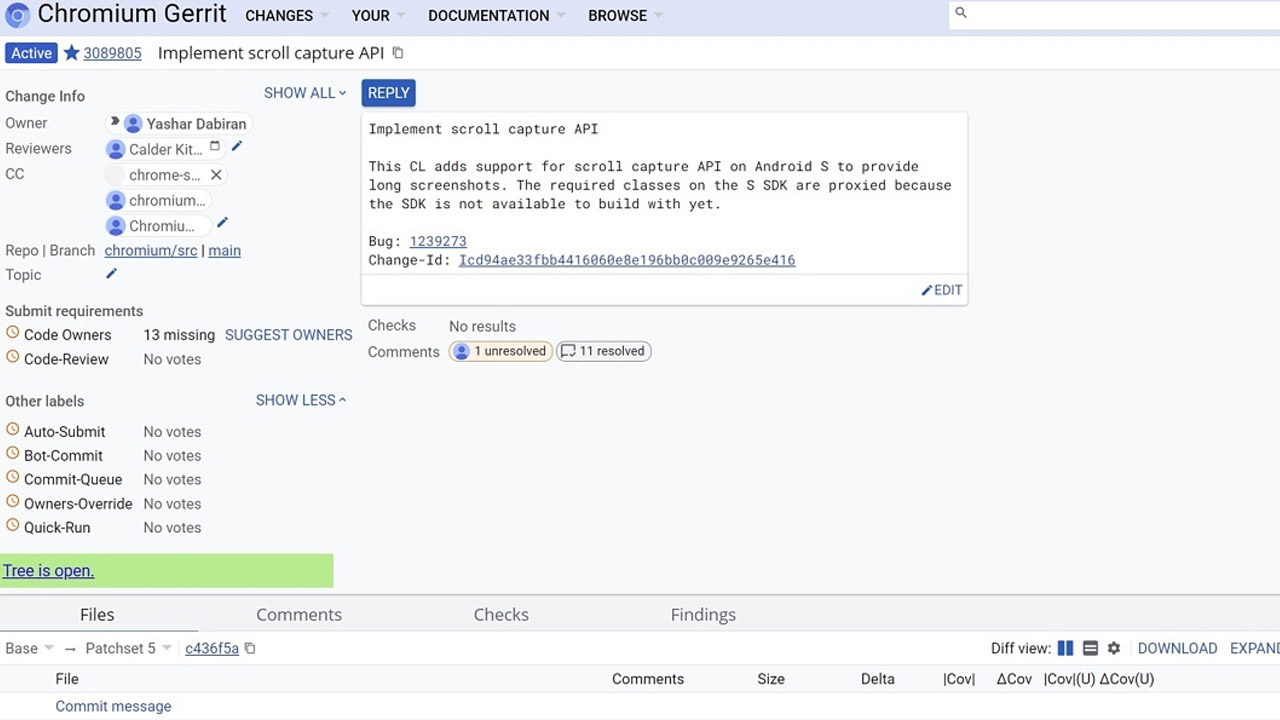Click the attention arrow icon before Yashar Dabiran
The image size is (1280, 720).
115,122
